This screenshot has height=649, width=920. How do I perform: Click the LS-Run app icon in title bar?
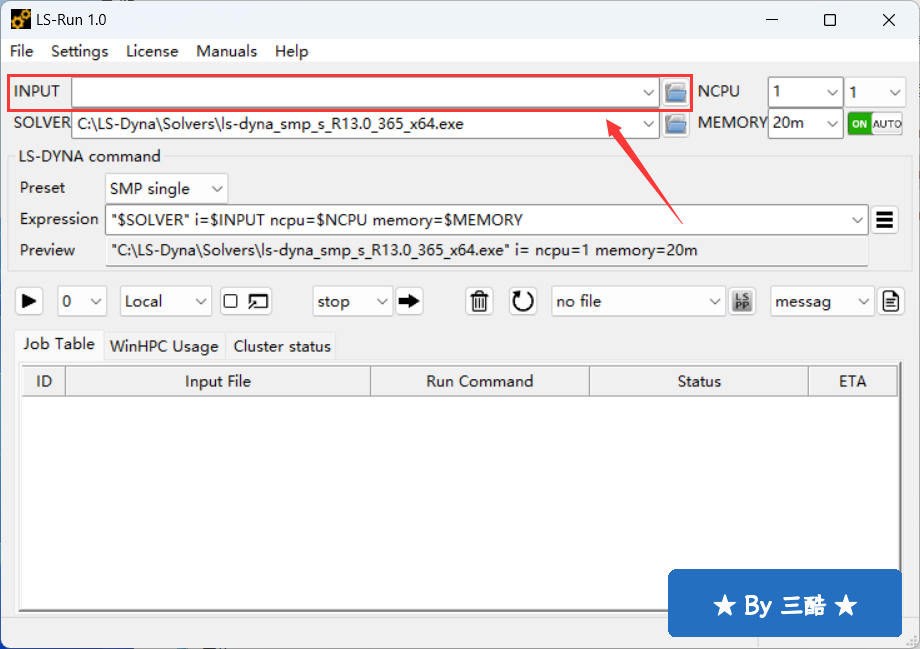point(21,19)
